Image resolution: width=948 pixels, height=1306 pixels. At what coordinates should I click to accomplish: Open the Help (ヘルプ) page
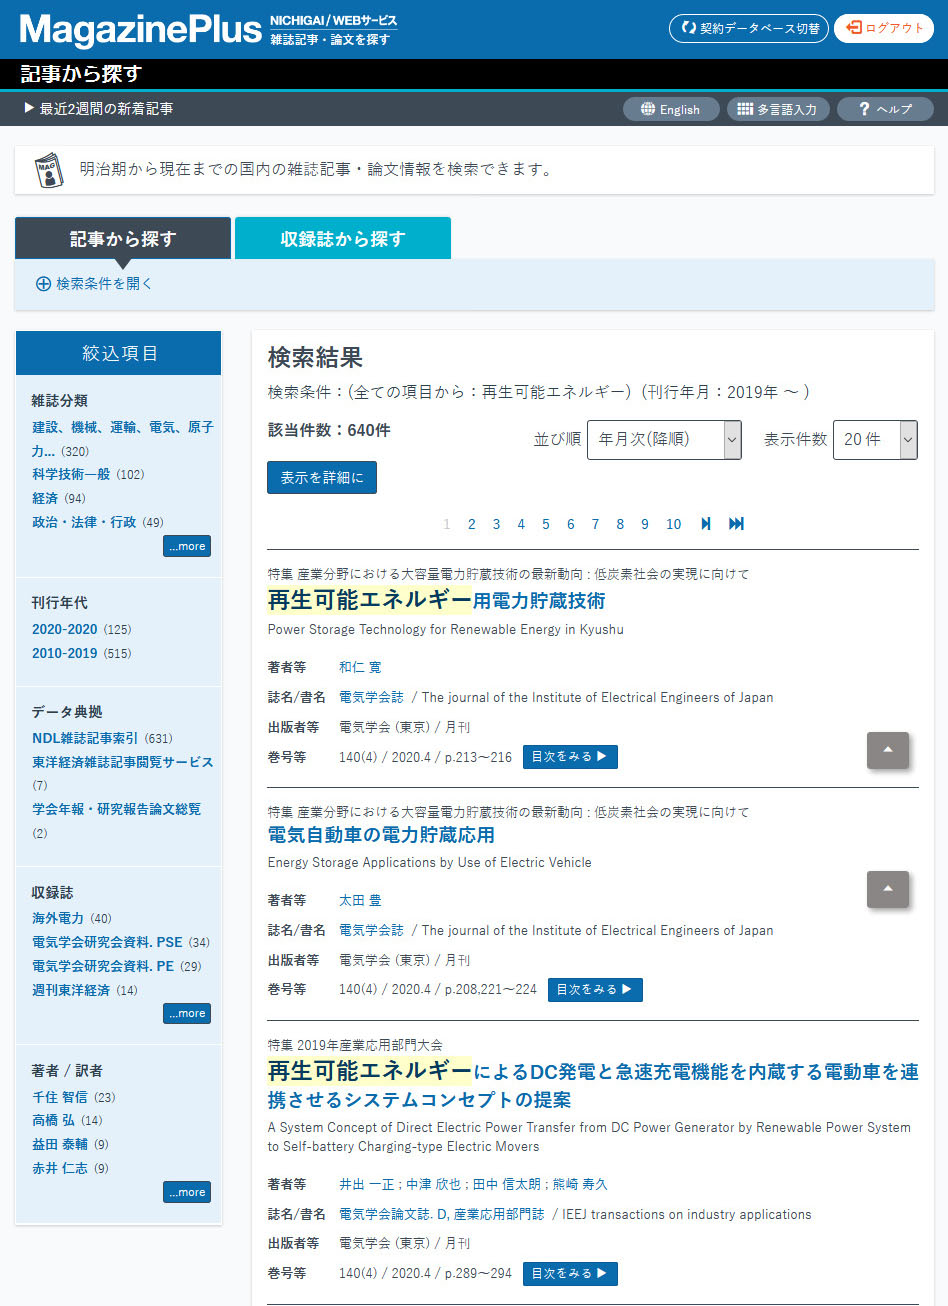pyautogui.click(x=884, y=109)
